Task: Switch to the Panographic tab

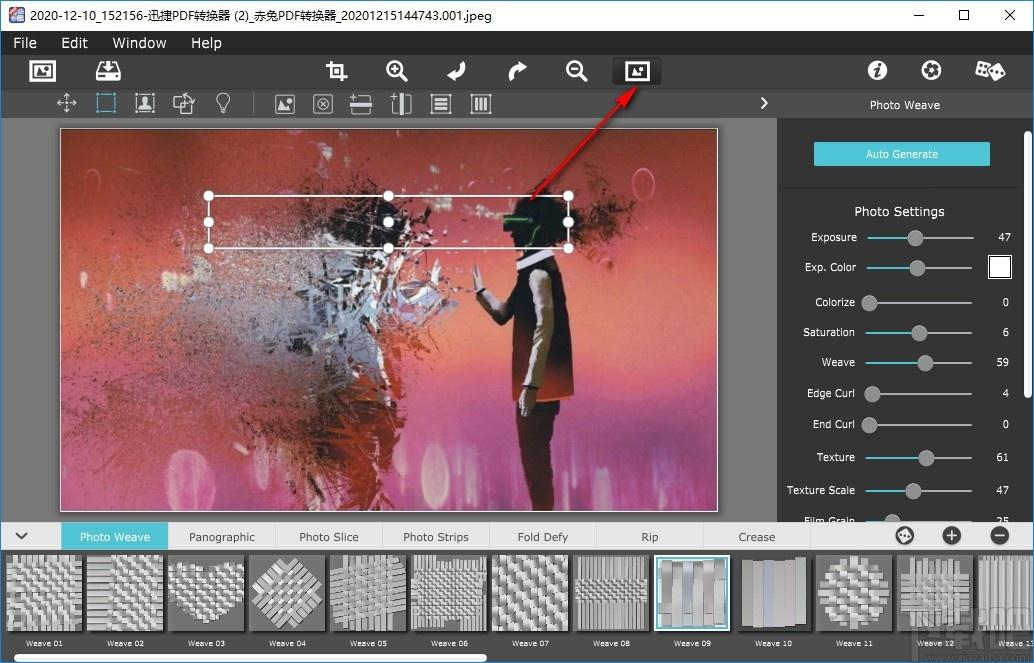Action: point(222,536)
